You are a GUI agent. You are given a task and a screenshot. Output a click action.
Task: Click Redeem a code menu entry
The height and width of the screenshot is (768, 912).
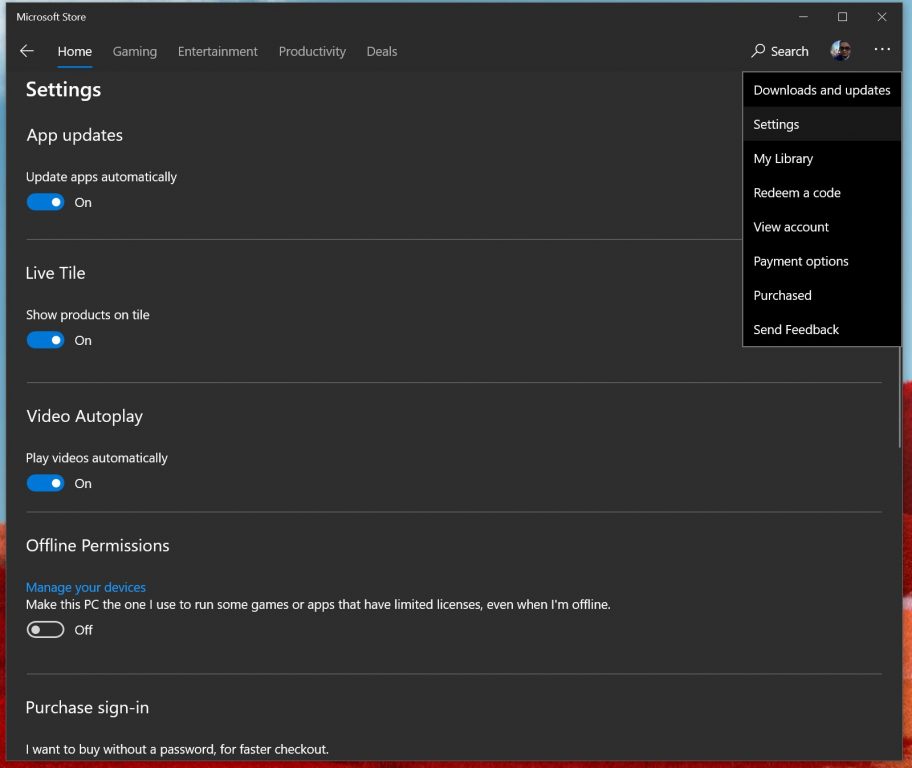pyautogui.click(x=797, y=193)
